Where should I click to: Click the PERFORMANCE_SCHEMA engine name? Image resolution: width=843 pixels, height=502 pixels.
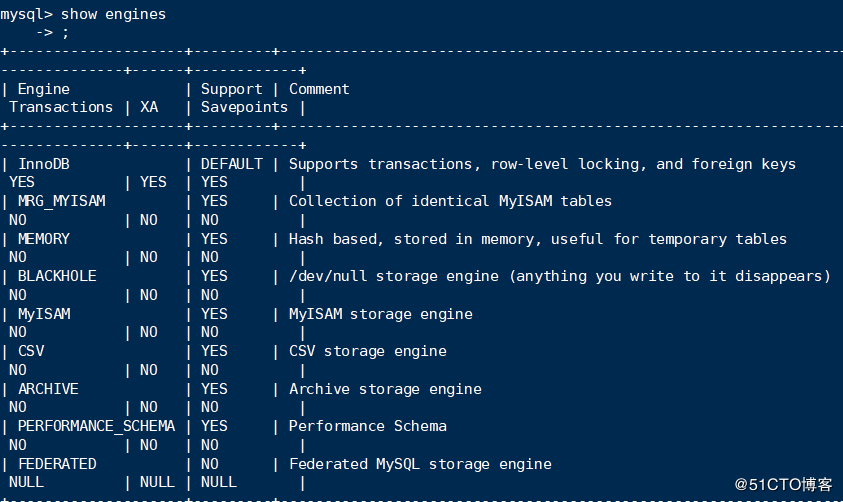pos(96,426)
